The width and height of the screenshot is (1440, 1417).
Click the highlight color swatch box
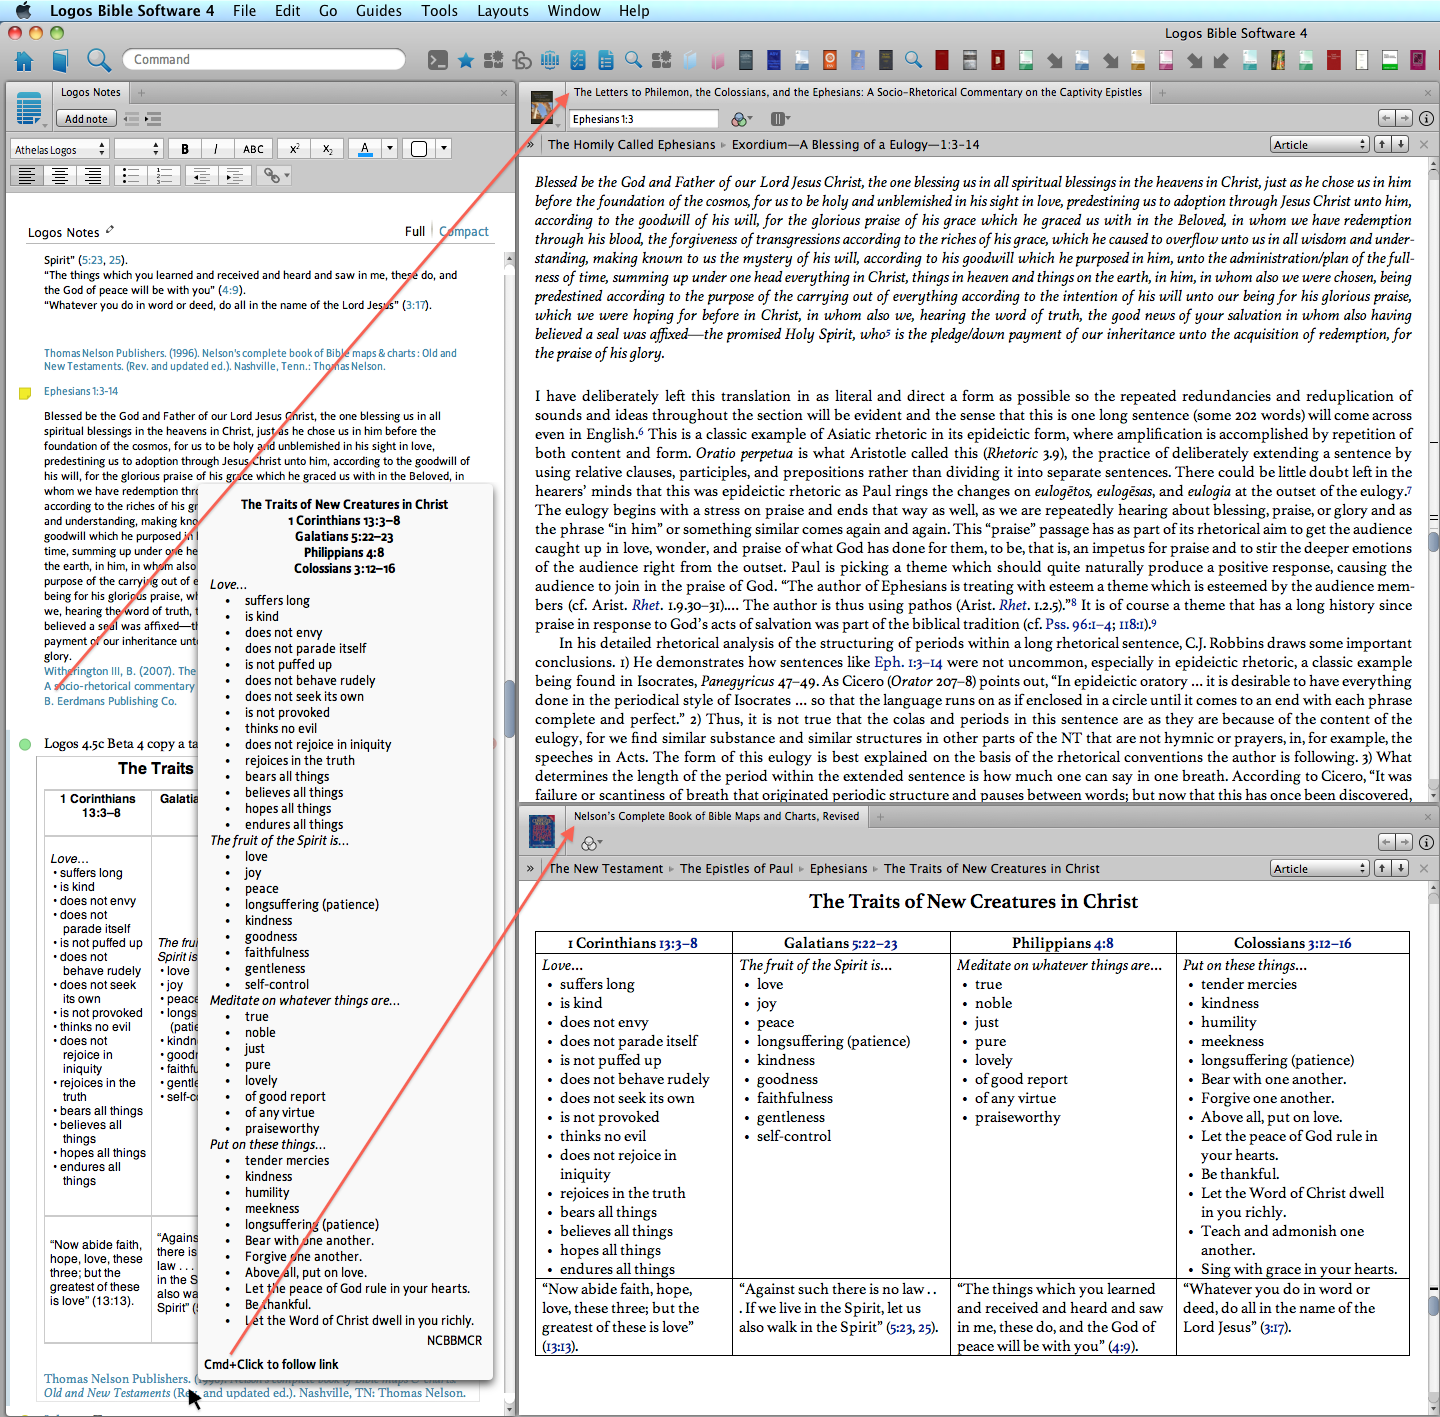point(419,149)
